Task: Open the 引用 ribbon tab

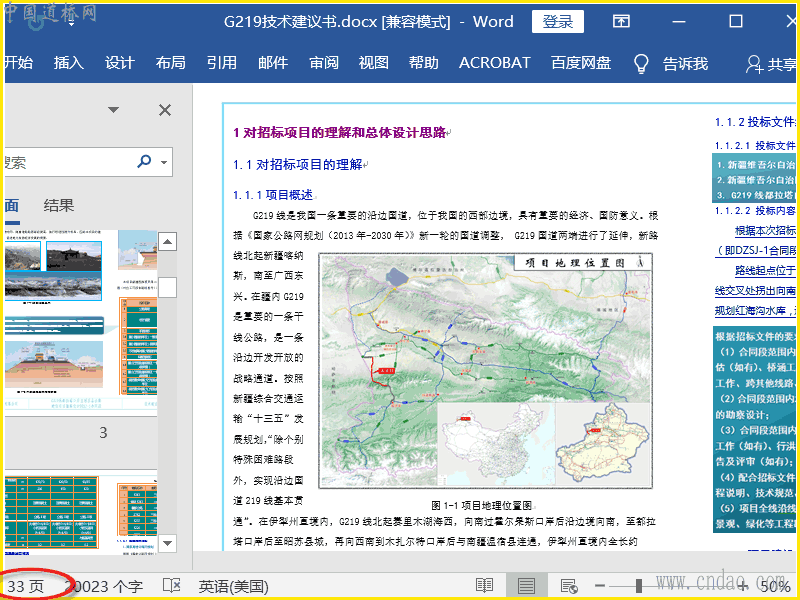Action: (x=221, y=63)
